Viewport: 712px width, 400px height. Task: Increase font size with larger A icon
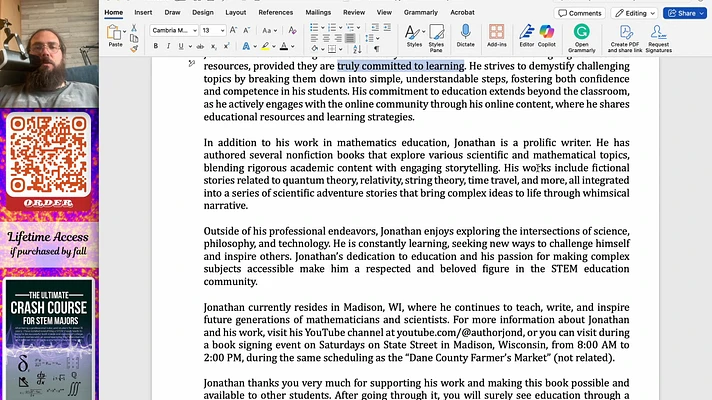233,30
